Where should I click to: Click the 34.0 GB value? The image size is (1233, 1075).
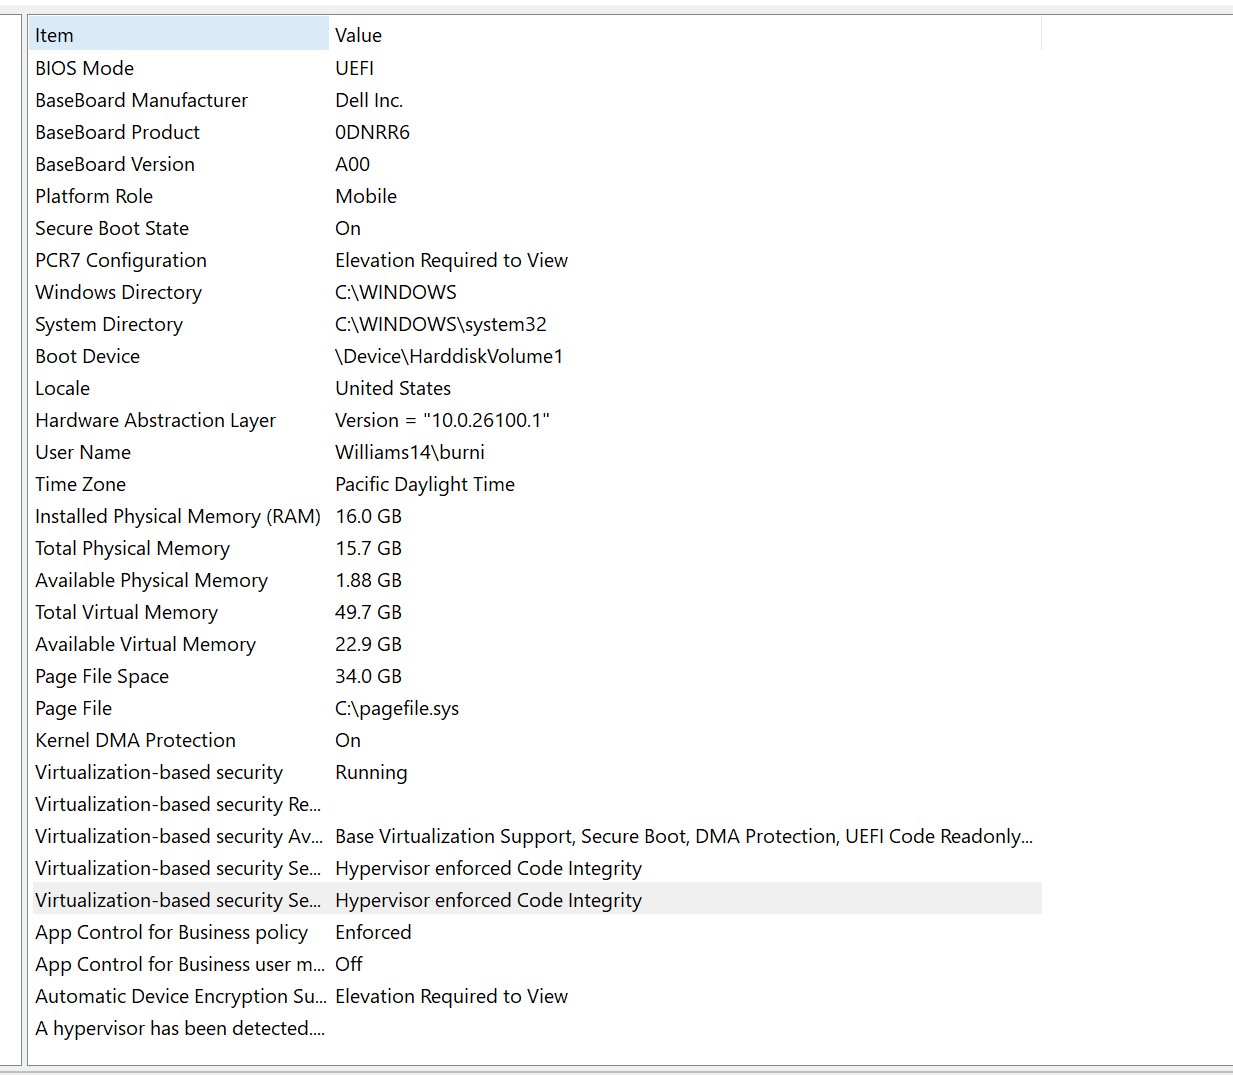[368, 676]
